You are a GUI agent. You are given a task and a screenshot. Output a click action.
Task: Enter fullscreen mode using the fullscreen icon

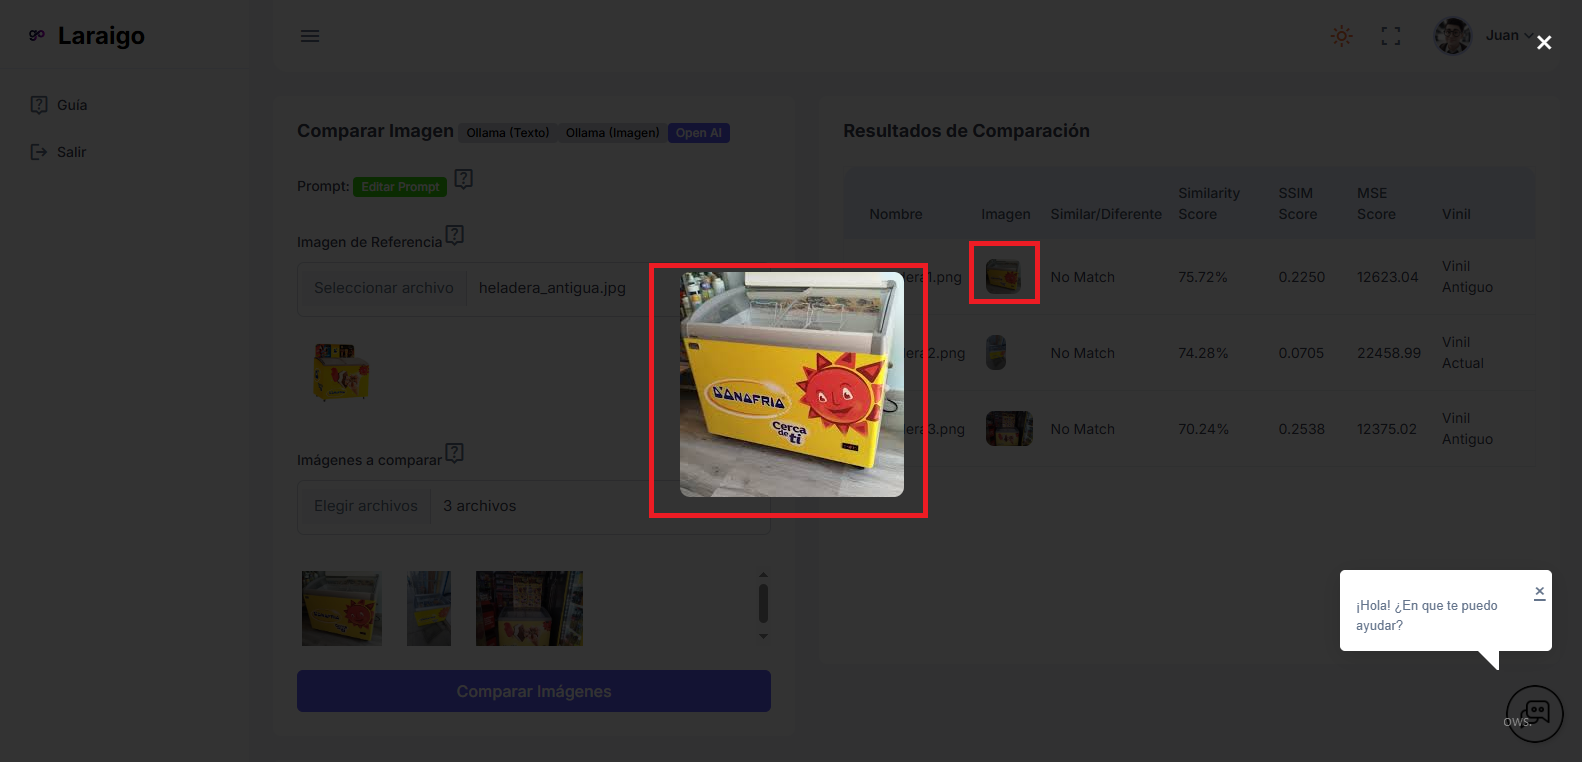point(1390,36)
